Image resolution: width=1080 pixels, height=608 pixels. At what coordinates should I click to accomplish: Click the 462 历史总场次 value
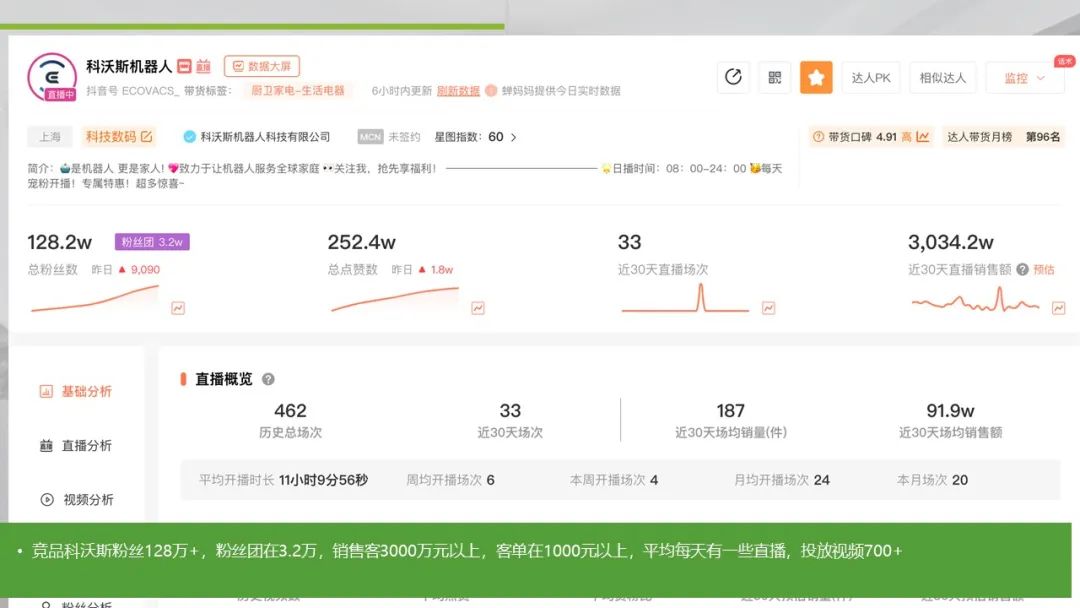point(290,411)
